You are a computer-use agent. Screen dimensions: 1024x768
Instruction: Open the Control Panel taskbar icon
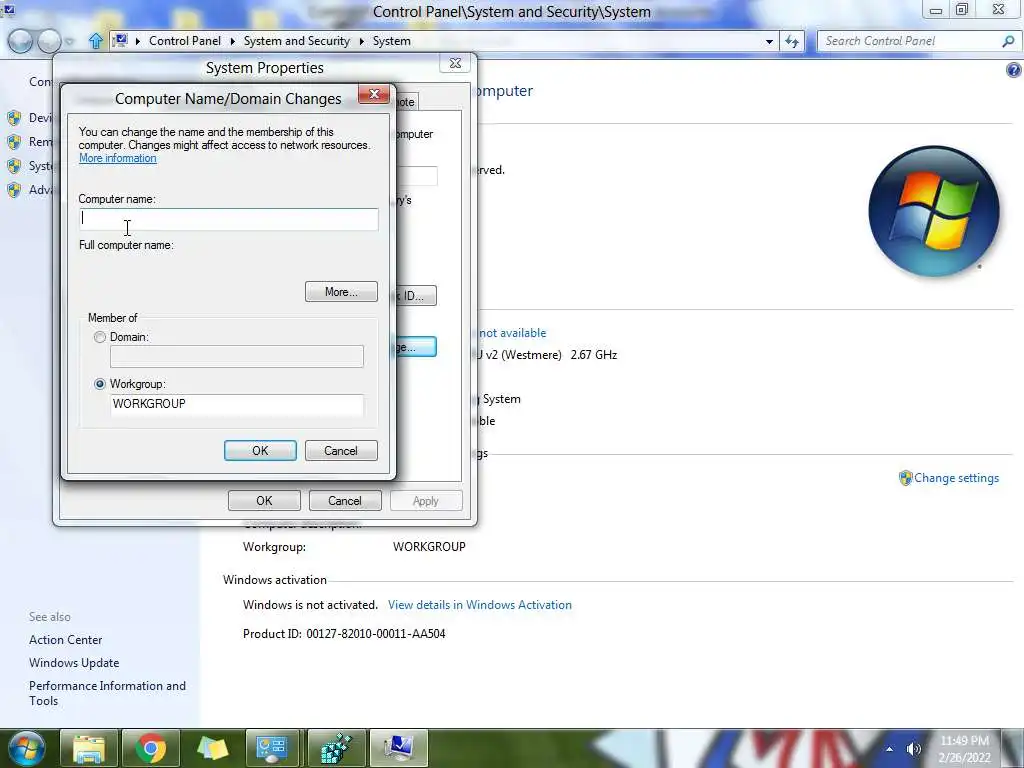click(x=272, y=748)
